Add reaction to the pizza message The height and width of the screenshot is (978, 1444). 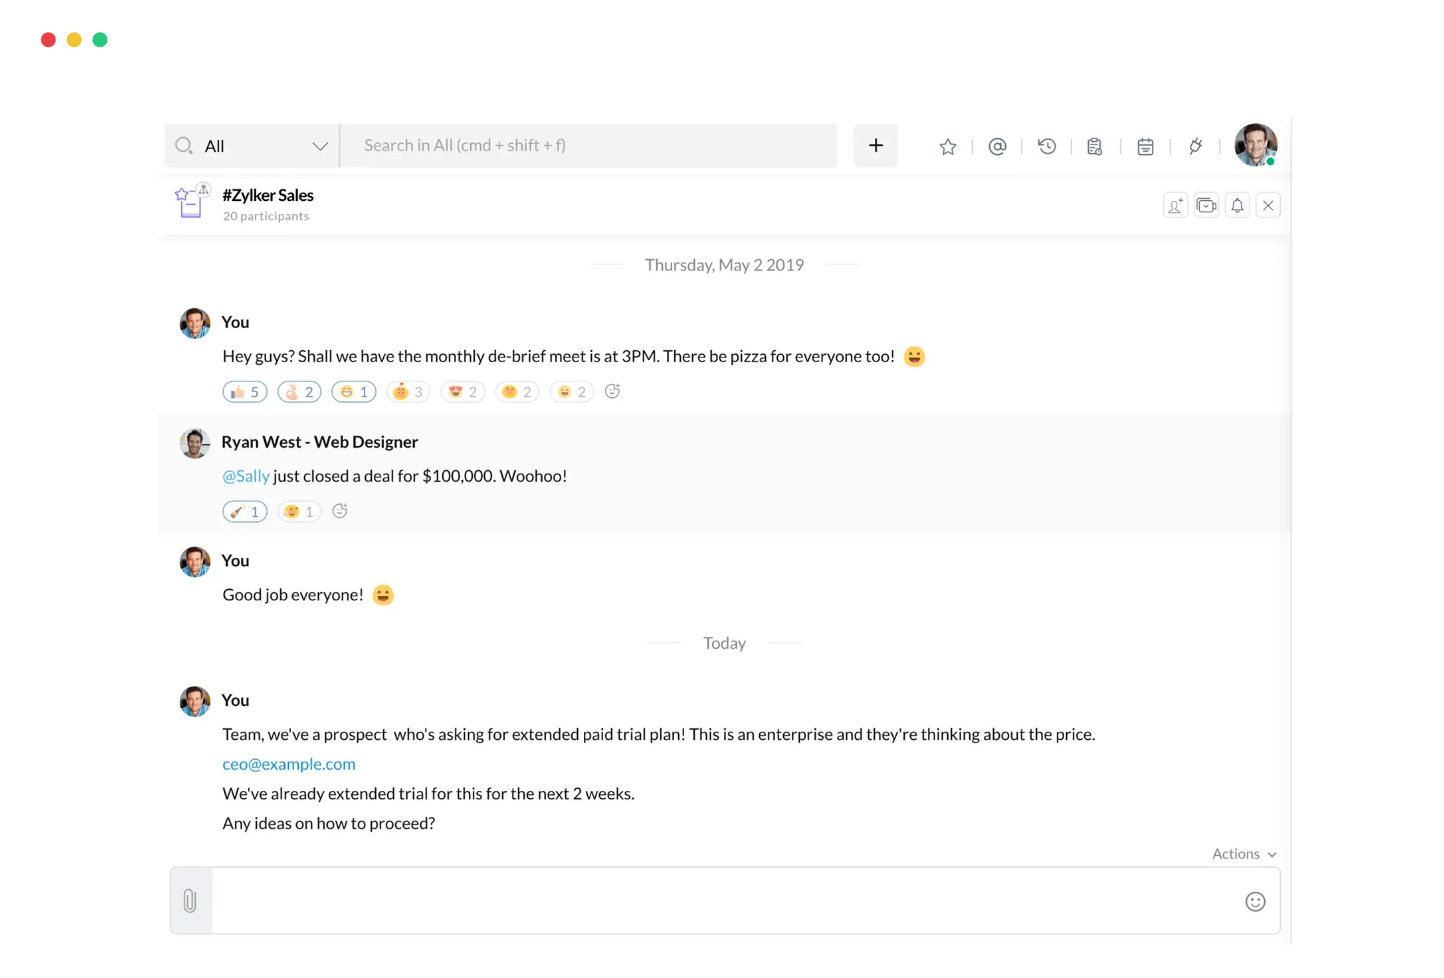pyautogui.click(x=613, y=392)
